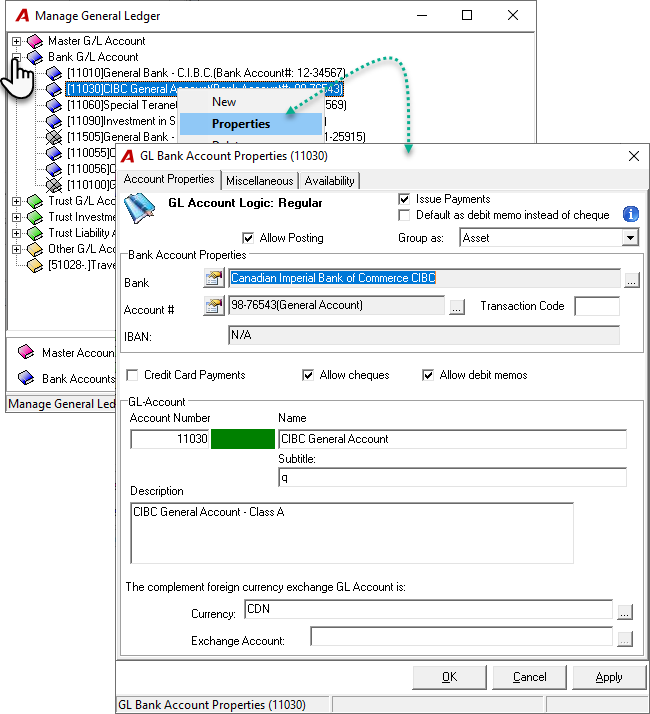Image resolution: width=650 pixels, height=714 pixels.
Task: Click the green book icon for Trust G/L Account
Action: click(35, 201)
